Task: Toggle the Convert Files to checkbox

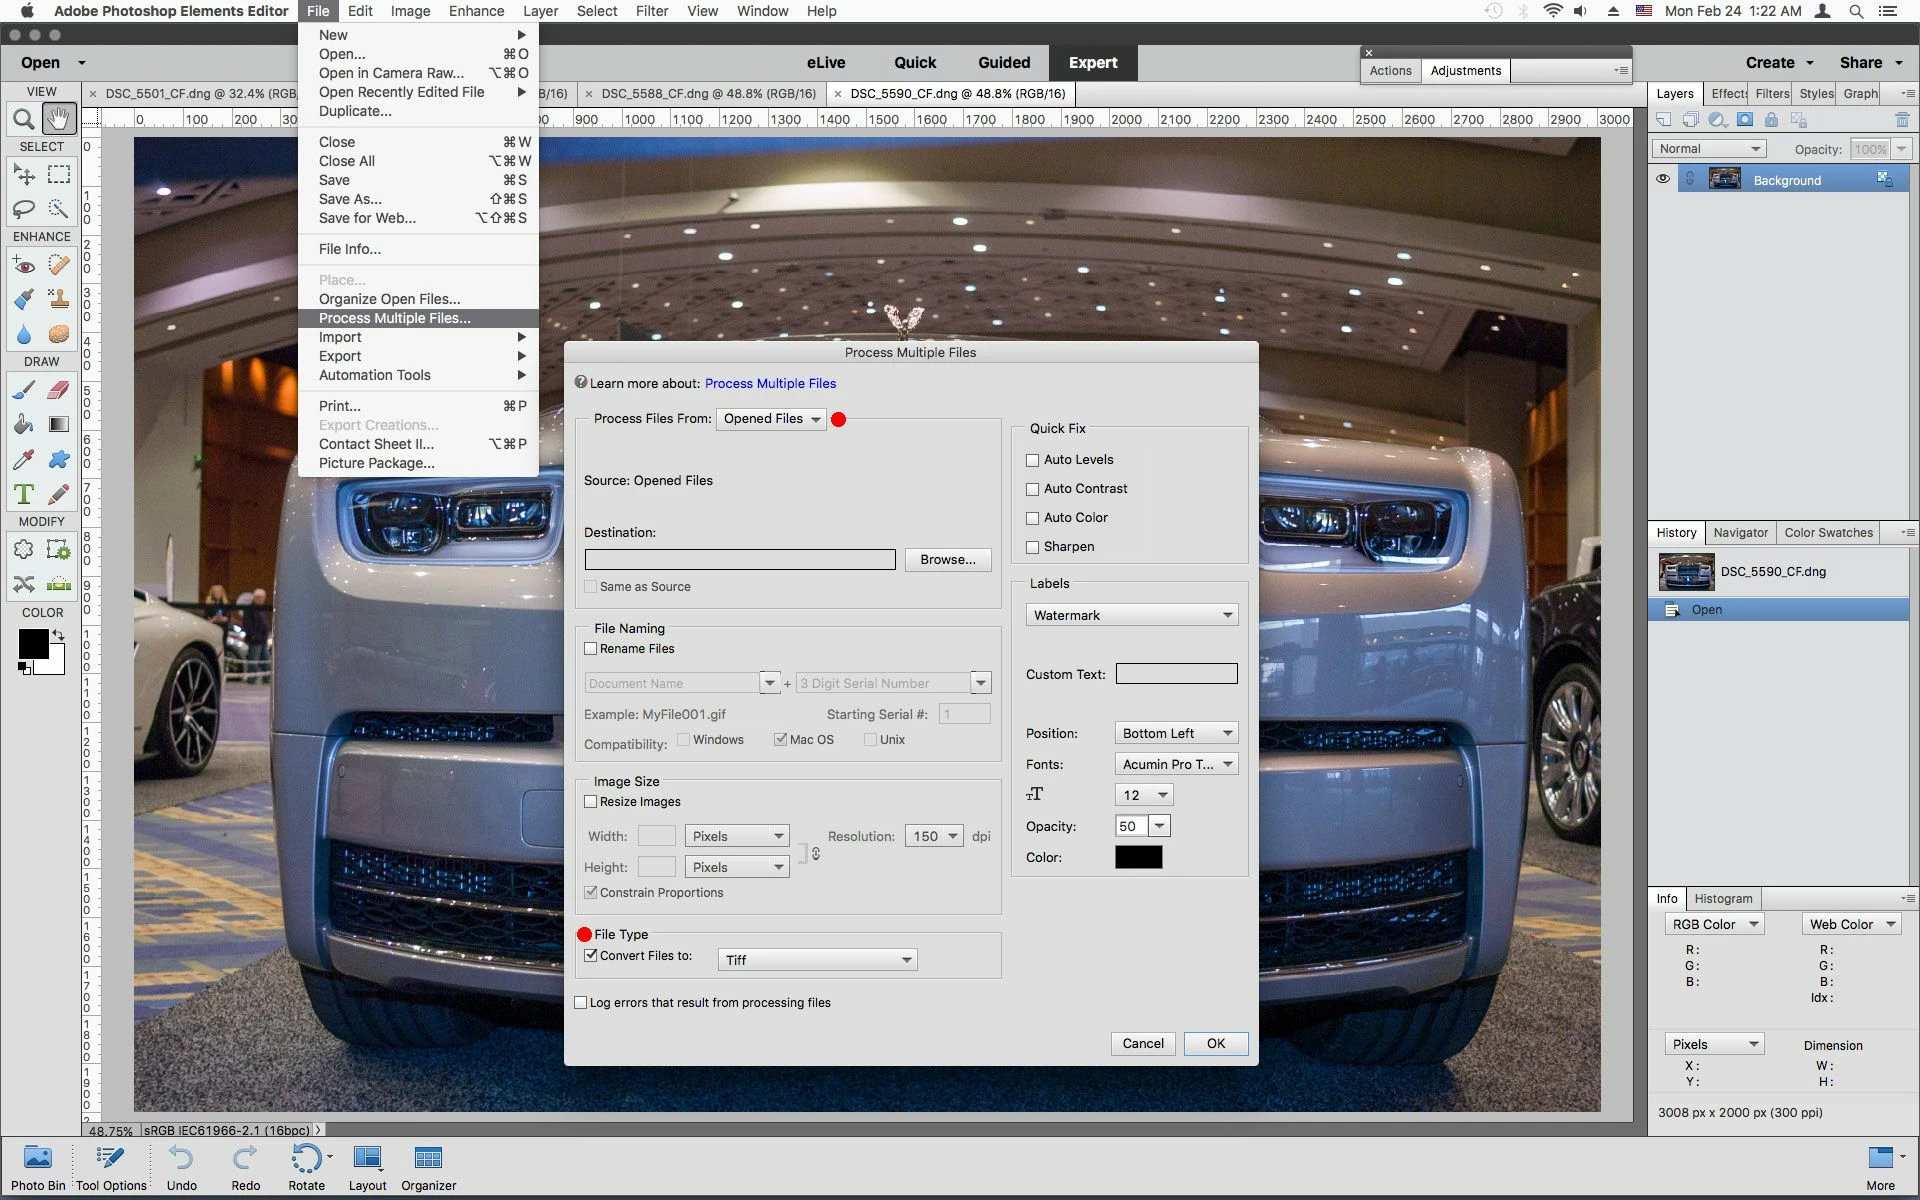Action: coord(591,956)
